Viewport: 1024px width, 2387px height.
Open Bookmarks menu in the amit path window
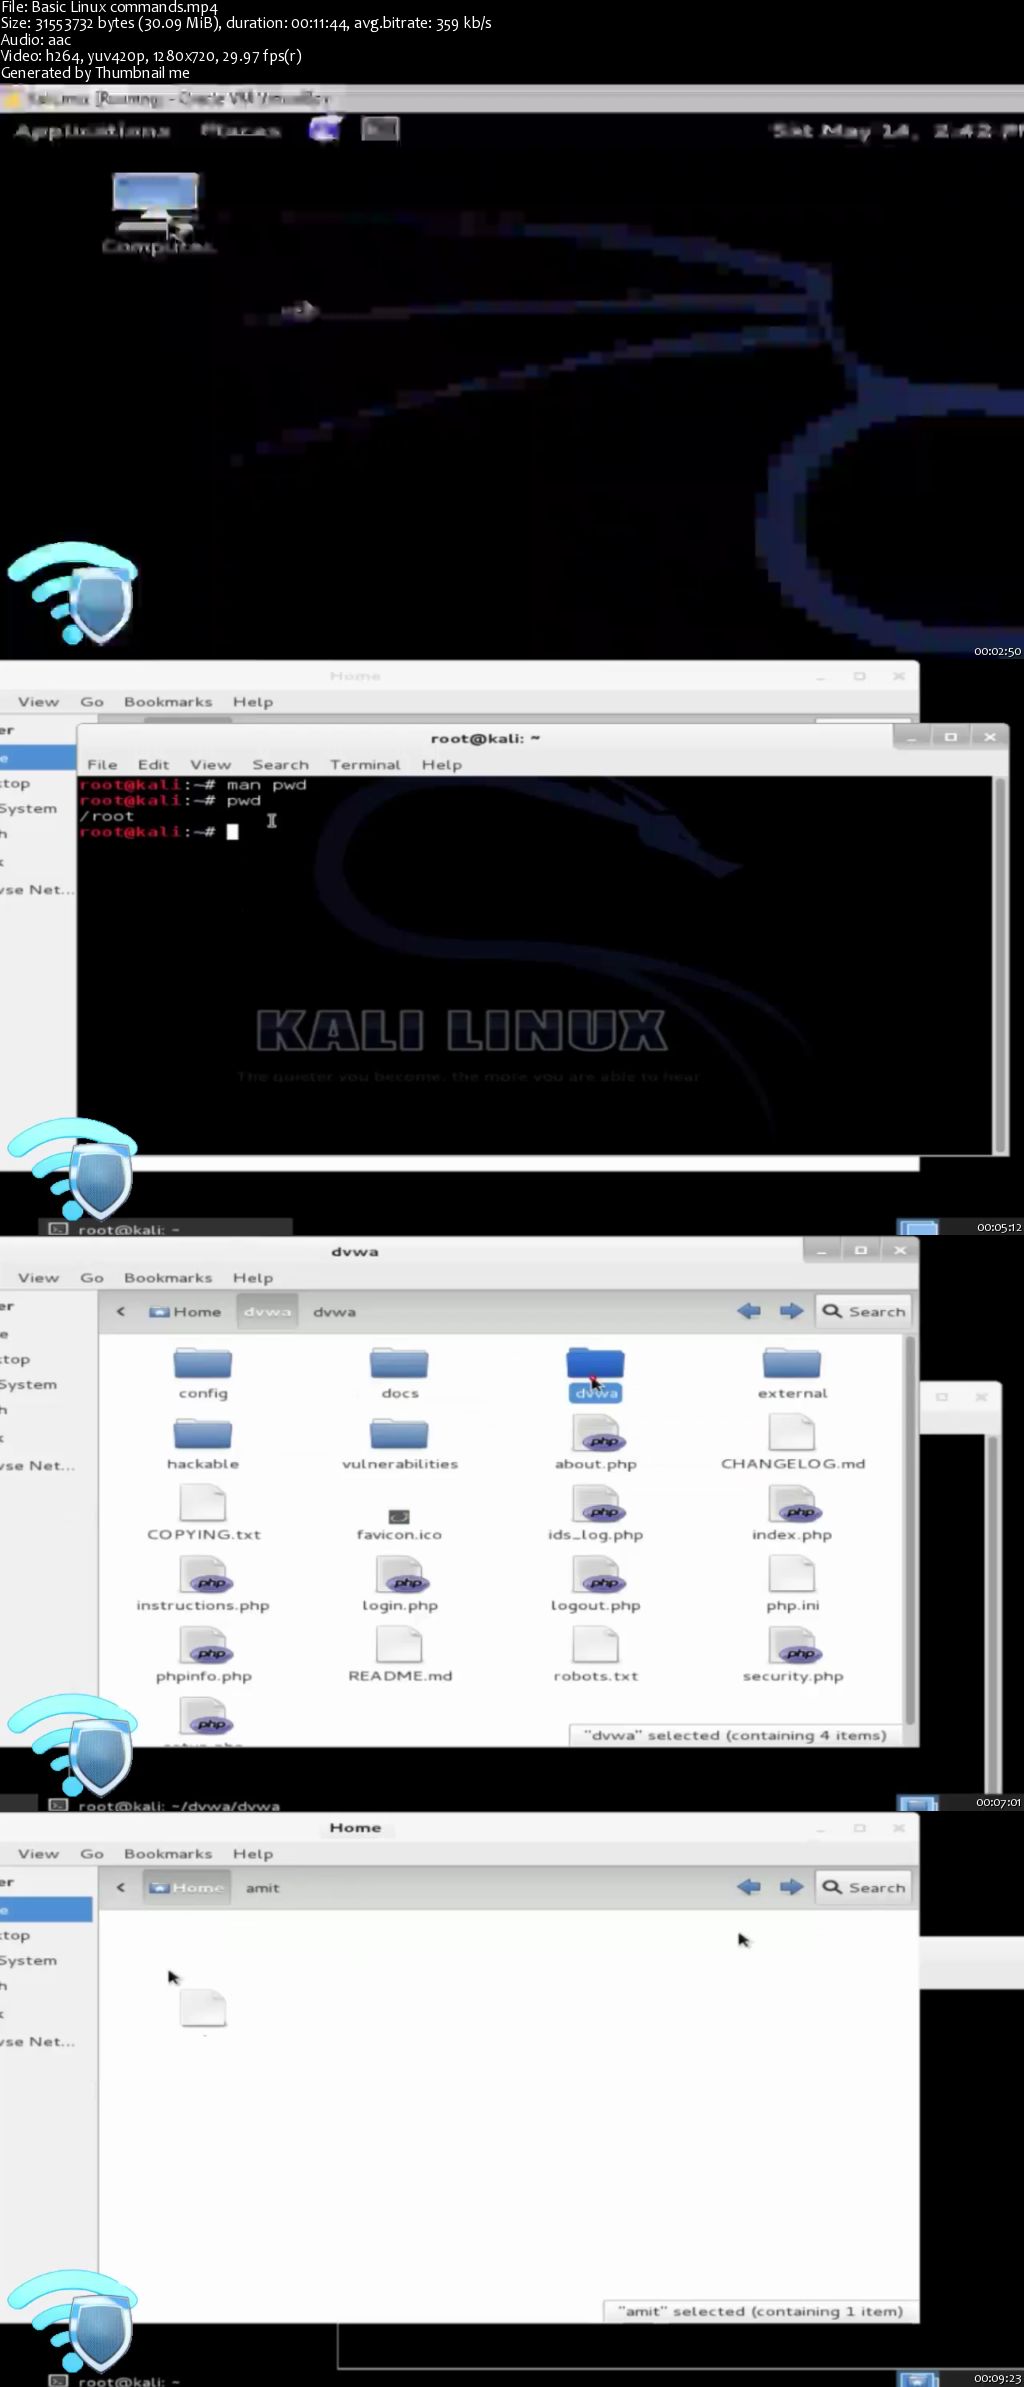pos(168,1854)
